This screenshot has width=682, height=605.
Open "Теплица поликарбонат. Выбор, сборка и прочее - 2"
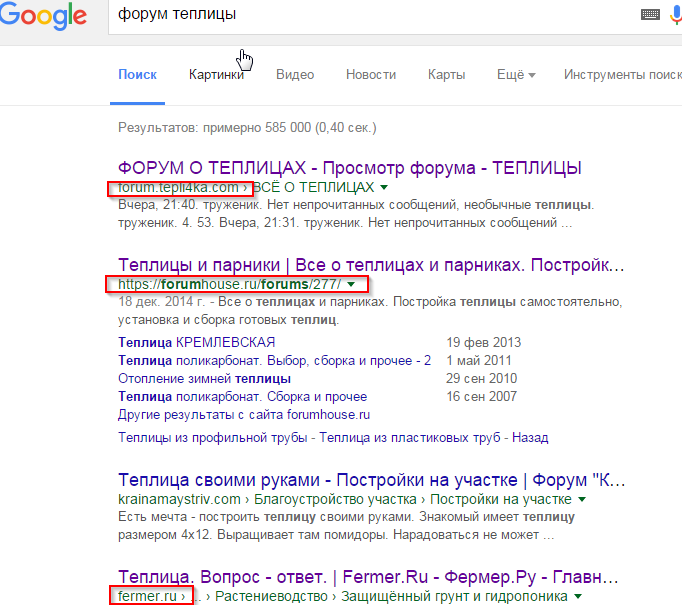tap(274, 361)
